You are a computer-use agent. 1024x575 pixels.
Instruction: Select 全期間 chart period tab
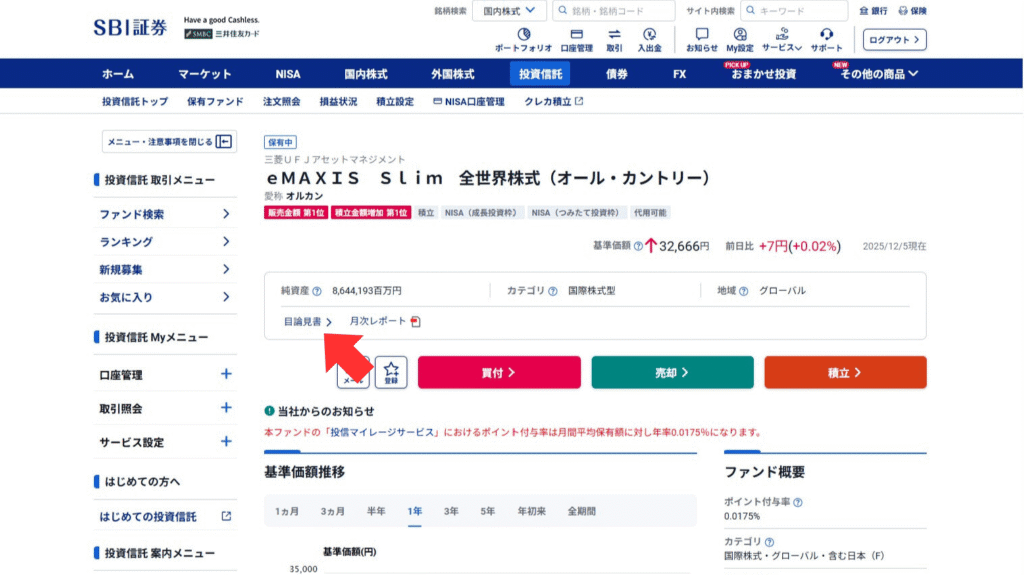point(581,511)
